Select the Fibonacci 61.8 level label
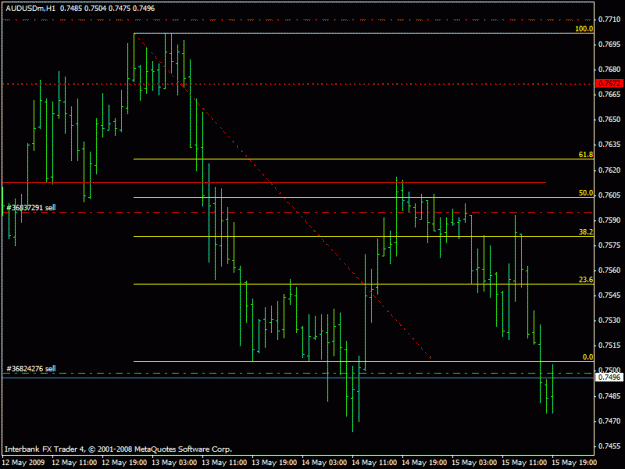The width and height of the screenshot is (625, 469). pos(586,155)
